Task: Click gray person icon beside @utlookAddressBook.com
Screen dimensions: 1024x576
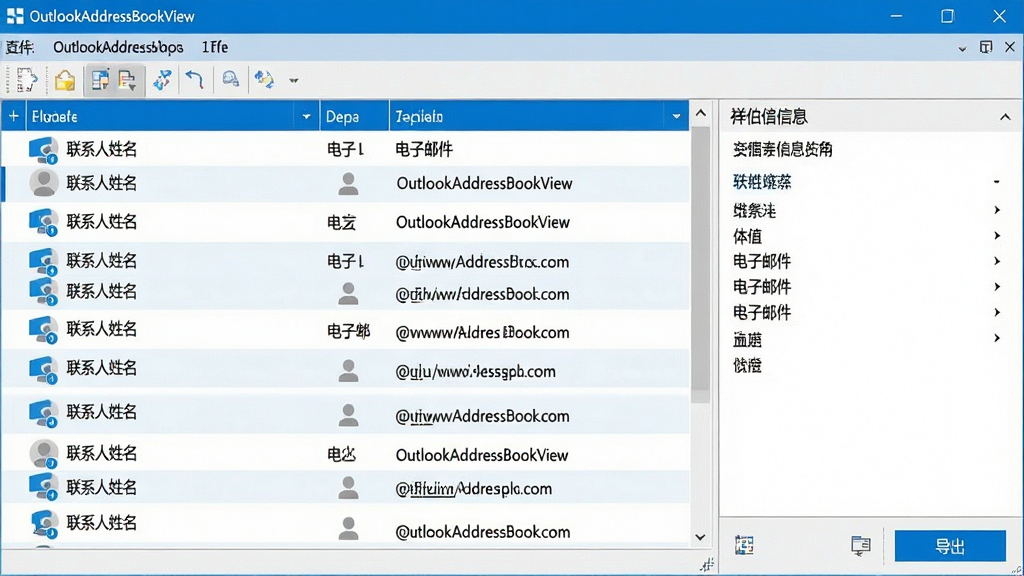Action: tap(348, 528)
